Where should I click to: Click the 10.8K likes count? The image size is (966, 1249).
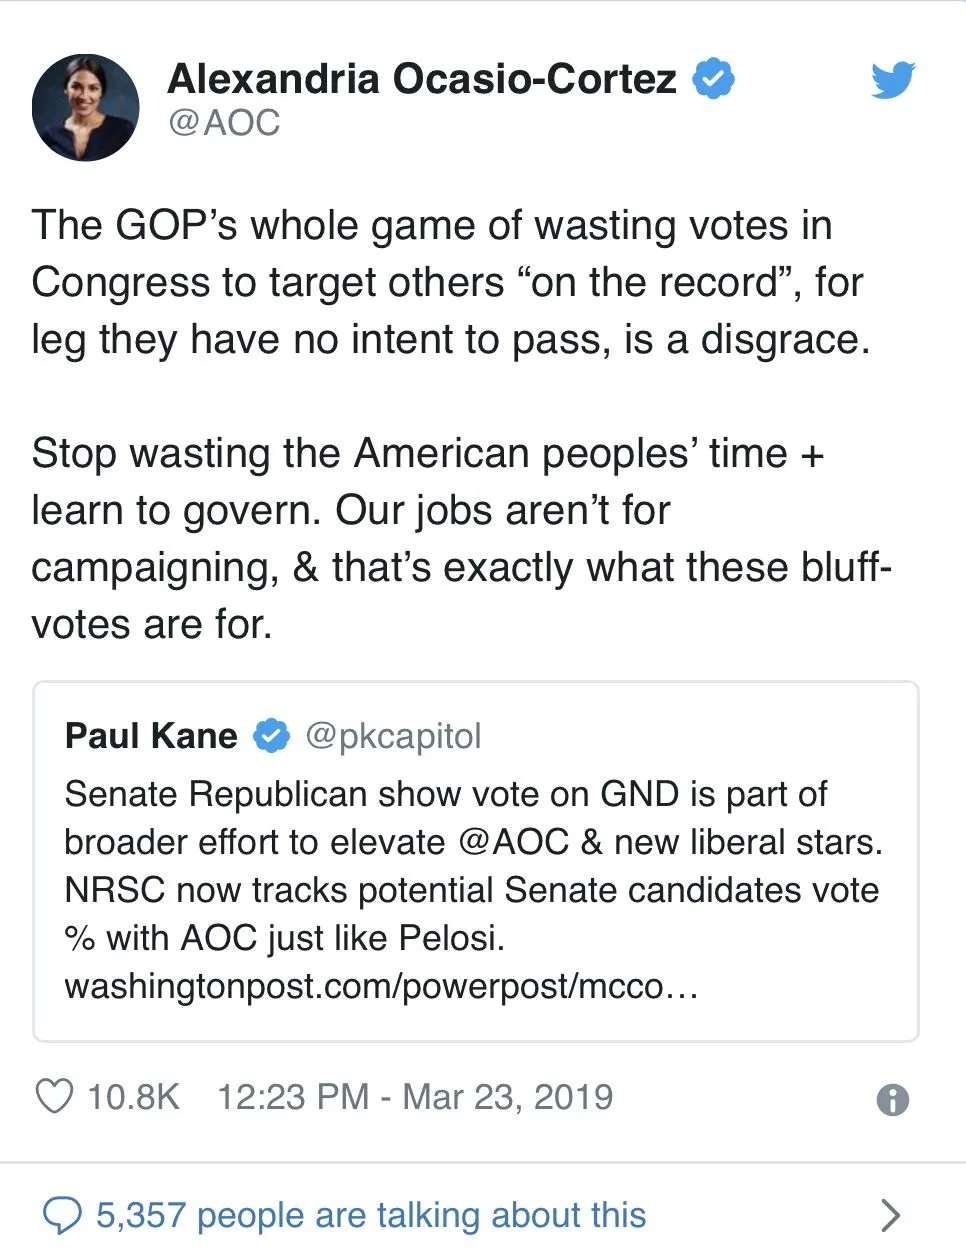tap(133, 1097)
